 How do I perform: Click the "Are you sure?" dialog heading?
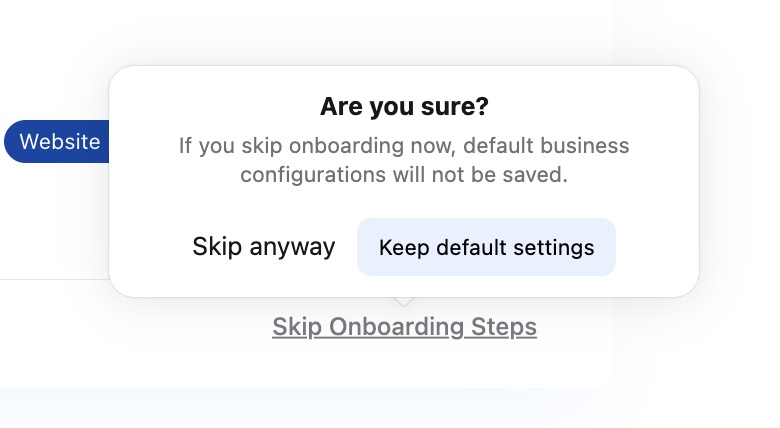pyautogui.click(x=404, y=107)
